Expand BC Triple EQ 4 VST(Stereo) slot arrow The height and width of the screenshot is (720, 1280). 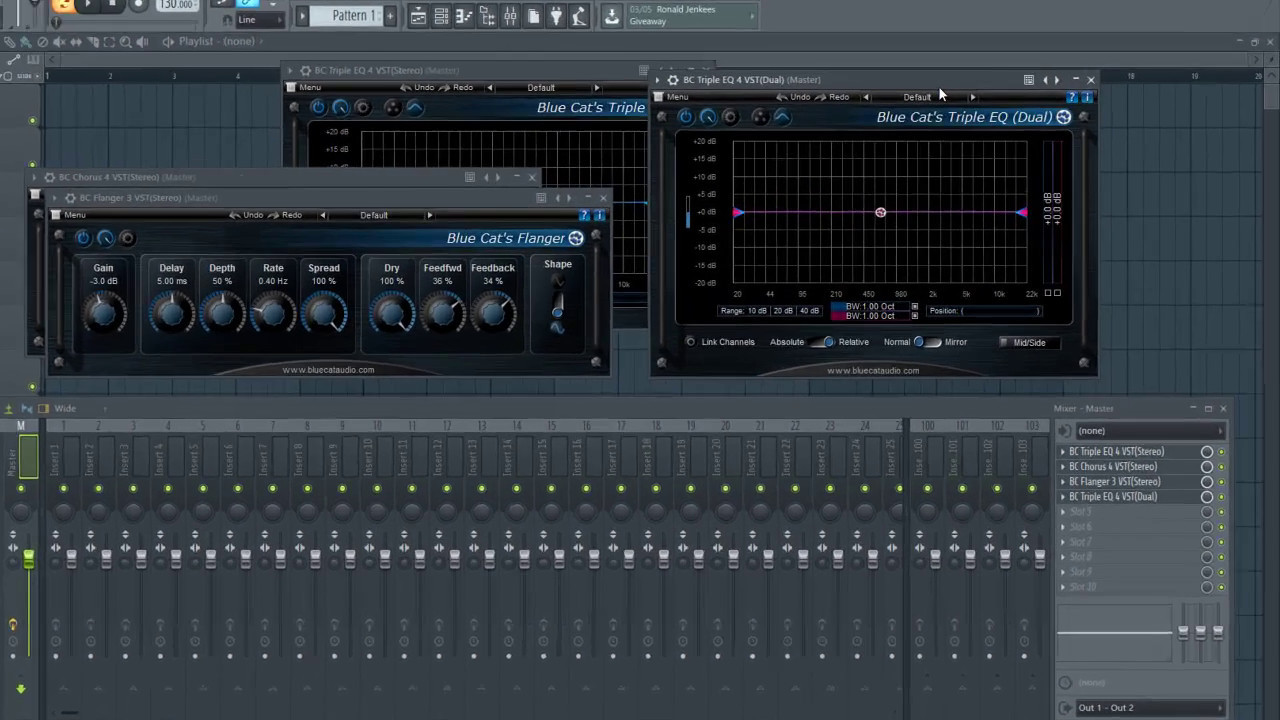click(x=1063, y=452)
